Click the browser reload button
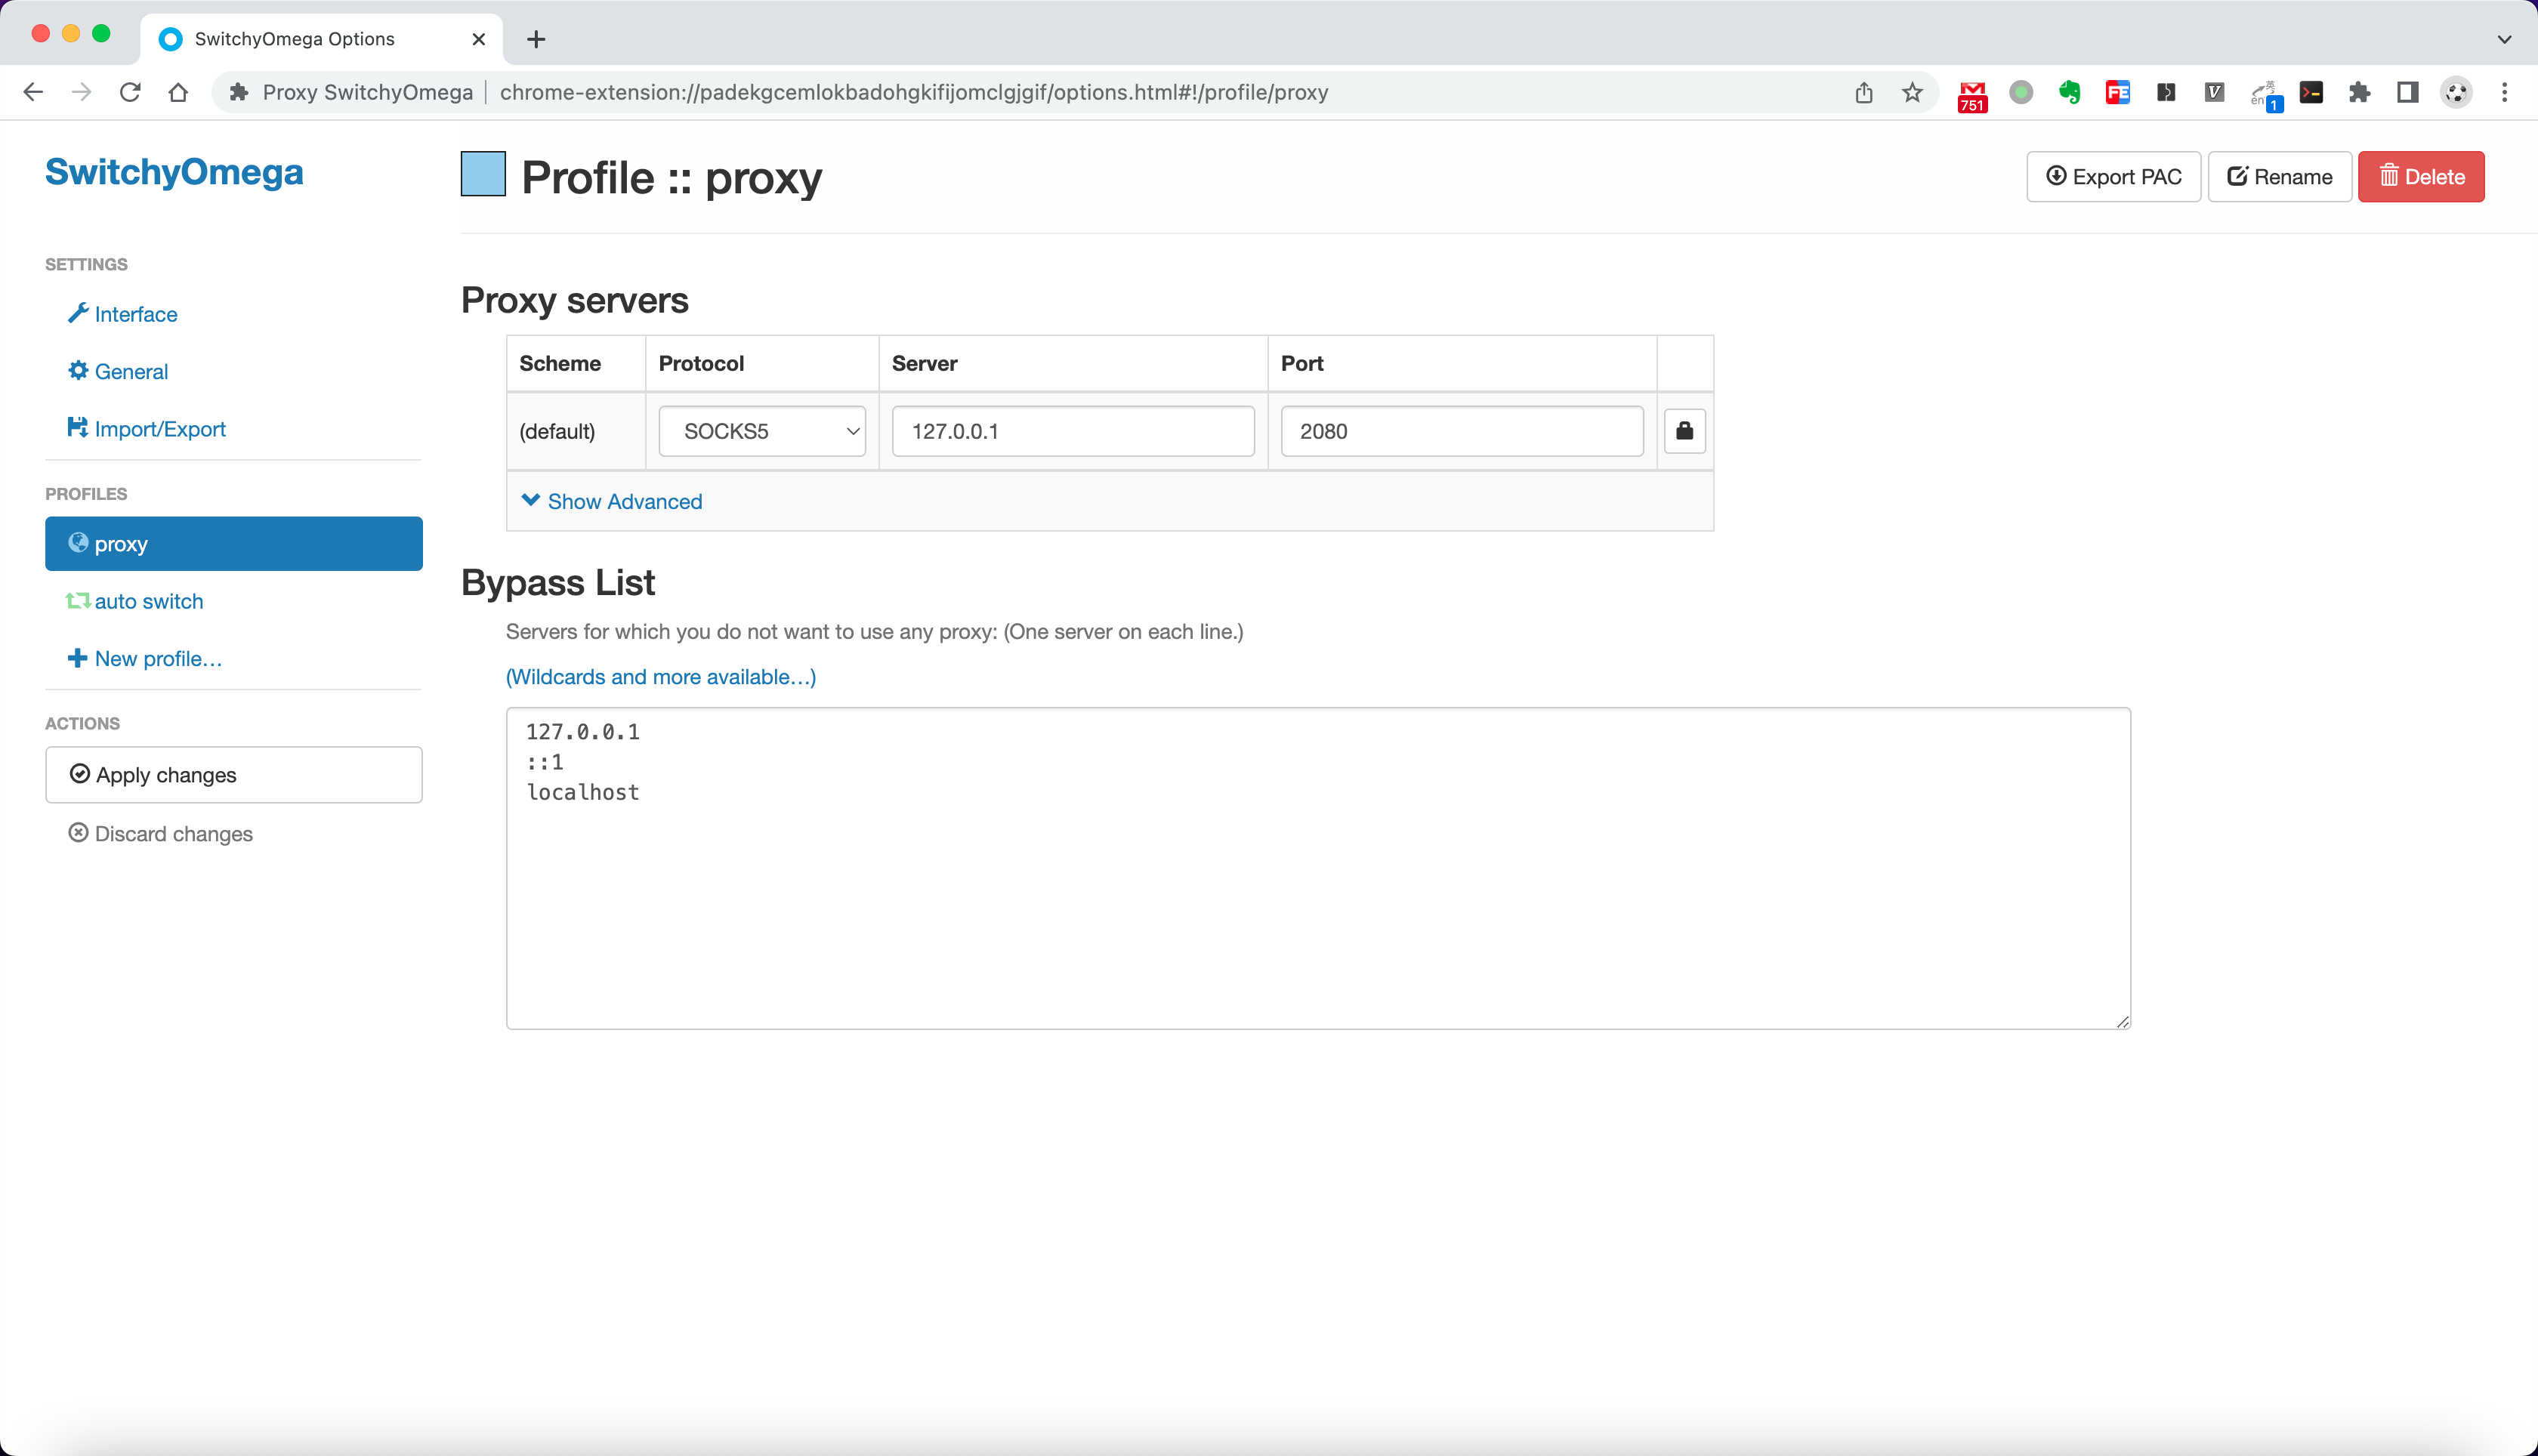 click(130, 93)
